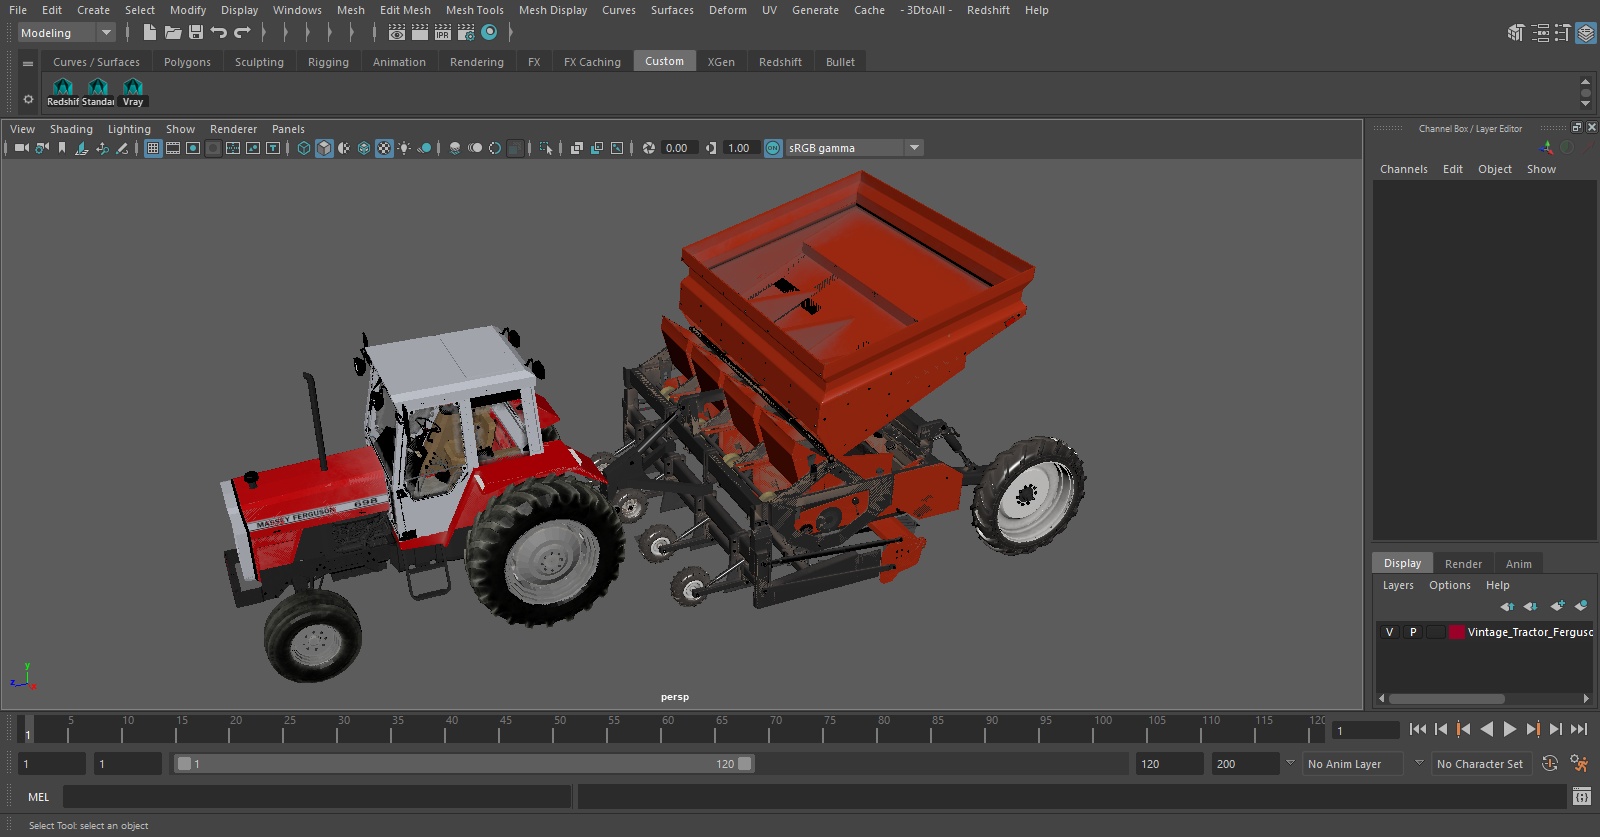Toggle visibility V on Vintage_Tractor layer
The width and height of the screenshot is (1600, 837).
point(1389,632)
